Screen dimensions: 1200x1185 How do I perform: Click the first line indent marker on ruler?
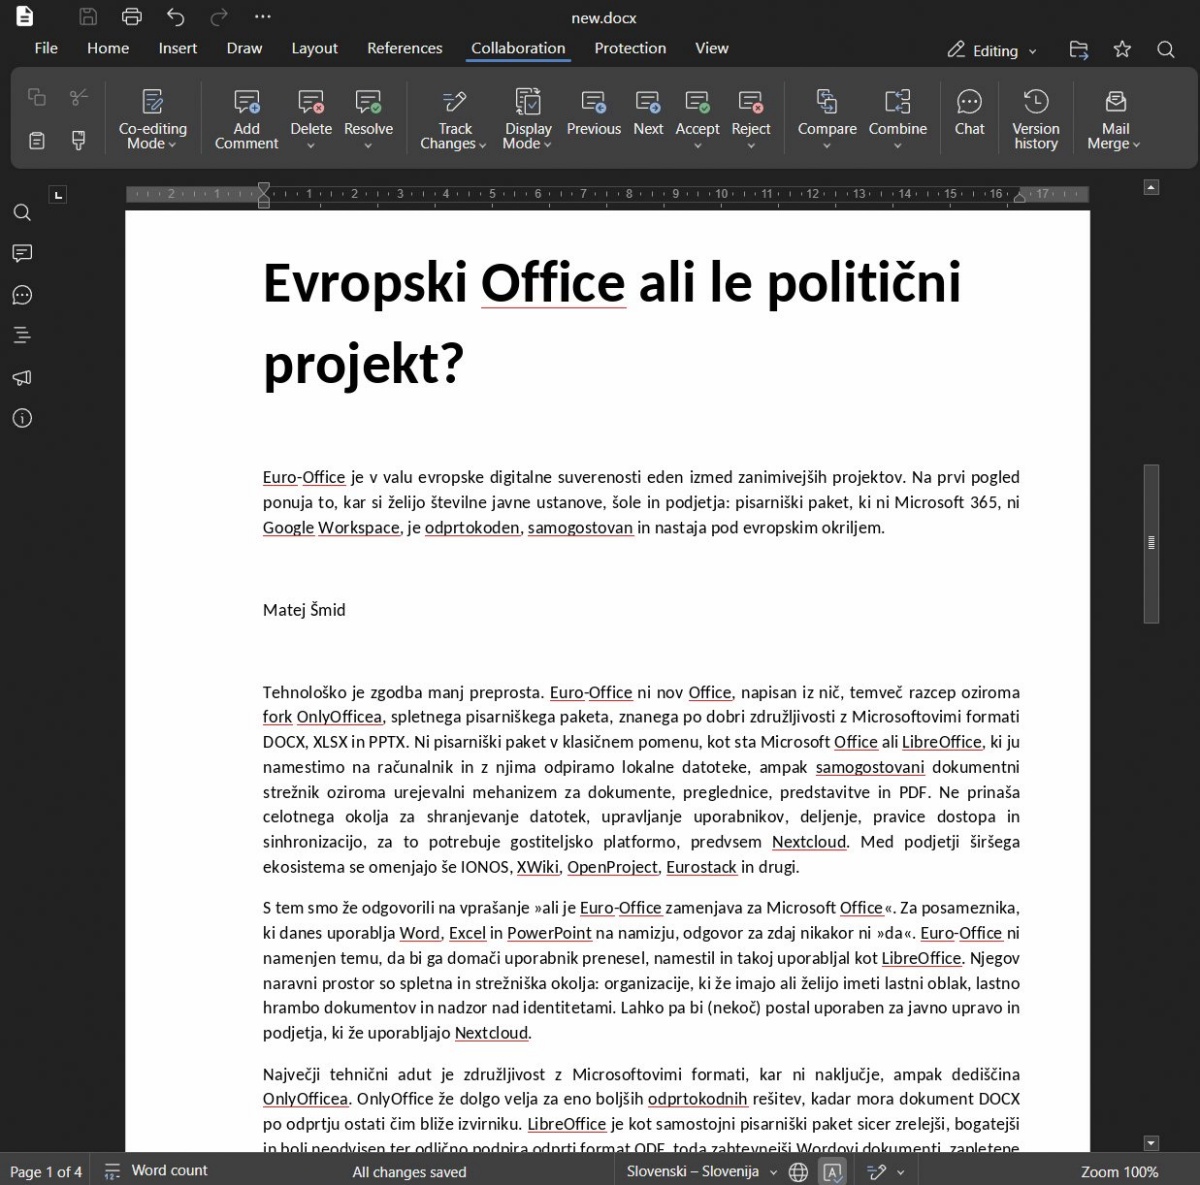coord(264,188)
